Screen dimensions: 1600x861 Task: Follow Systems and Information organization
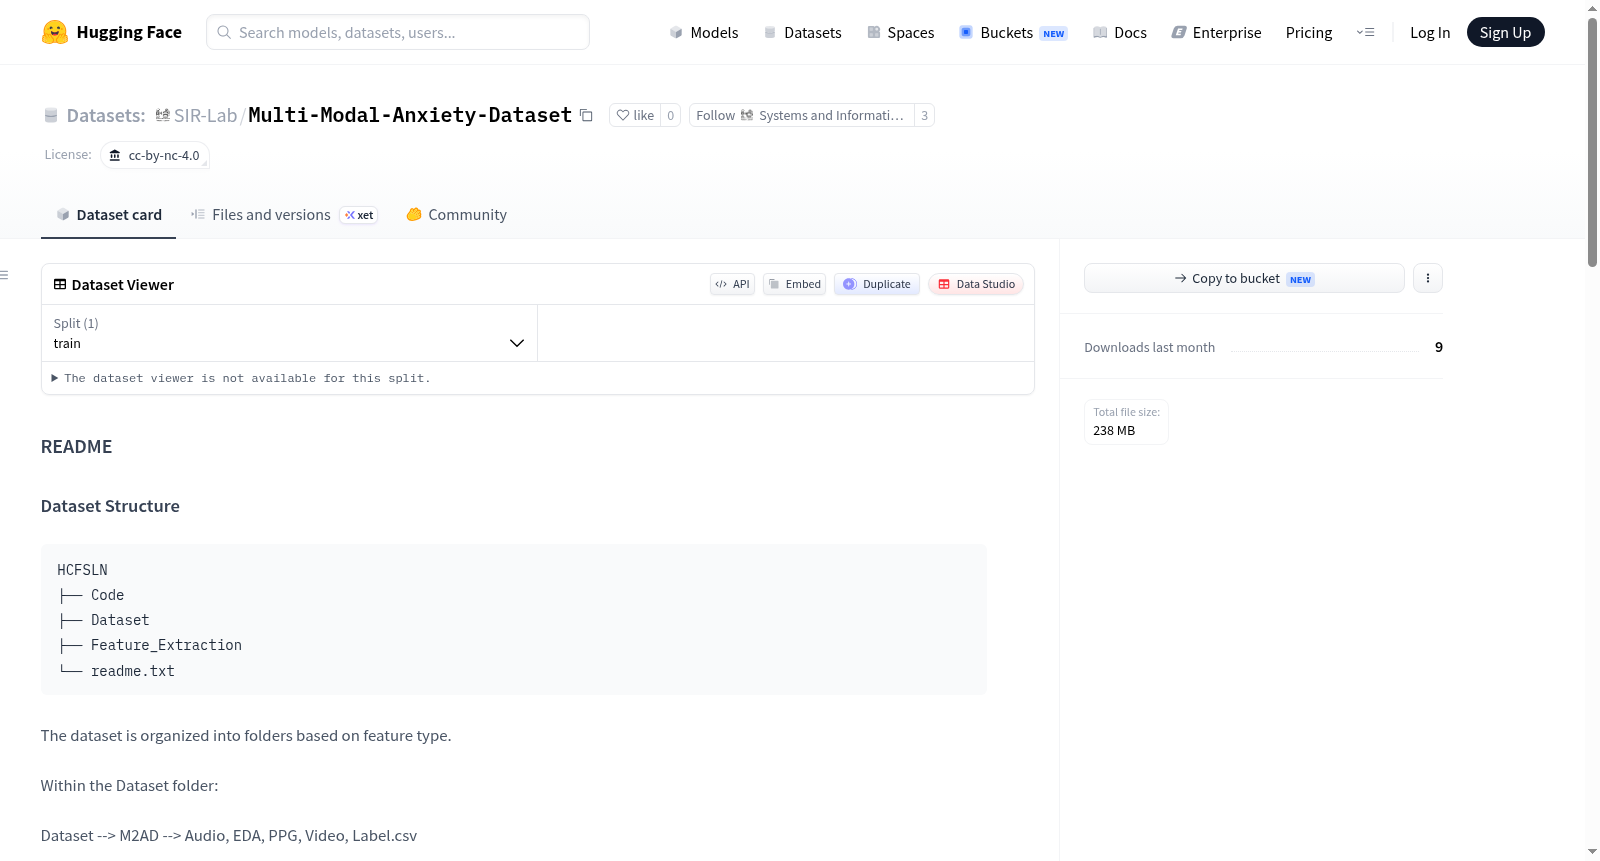click(x=801, y=115)
